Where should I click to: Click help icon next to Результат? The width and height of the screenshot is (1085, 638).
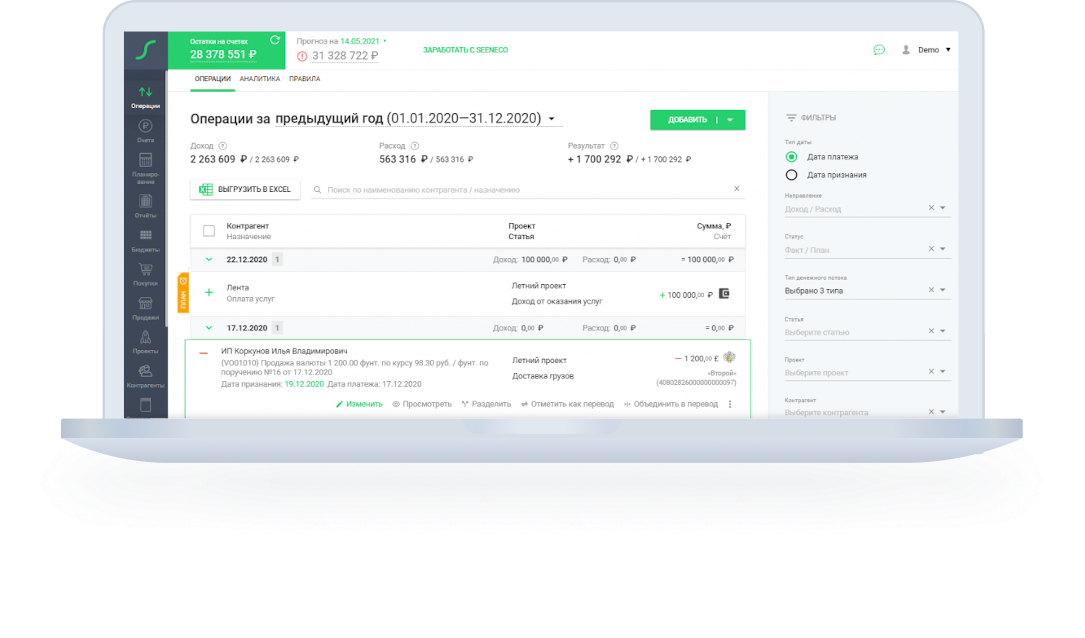pos(614,146)
